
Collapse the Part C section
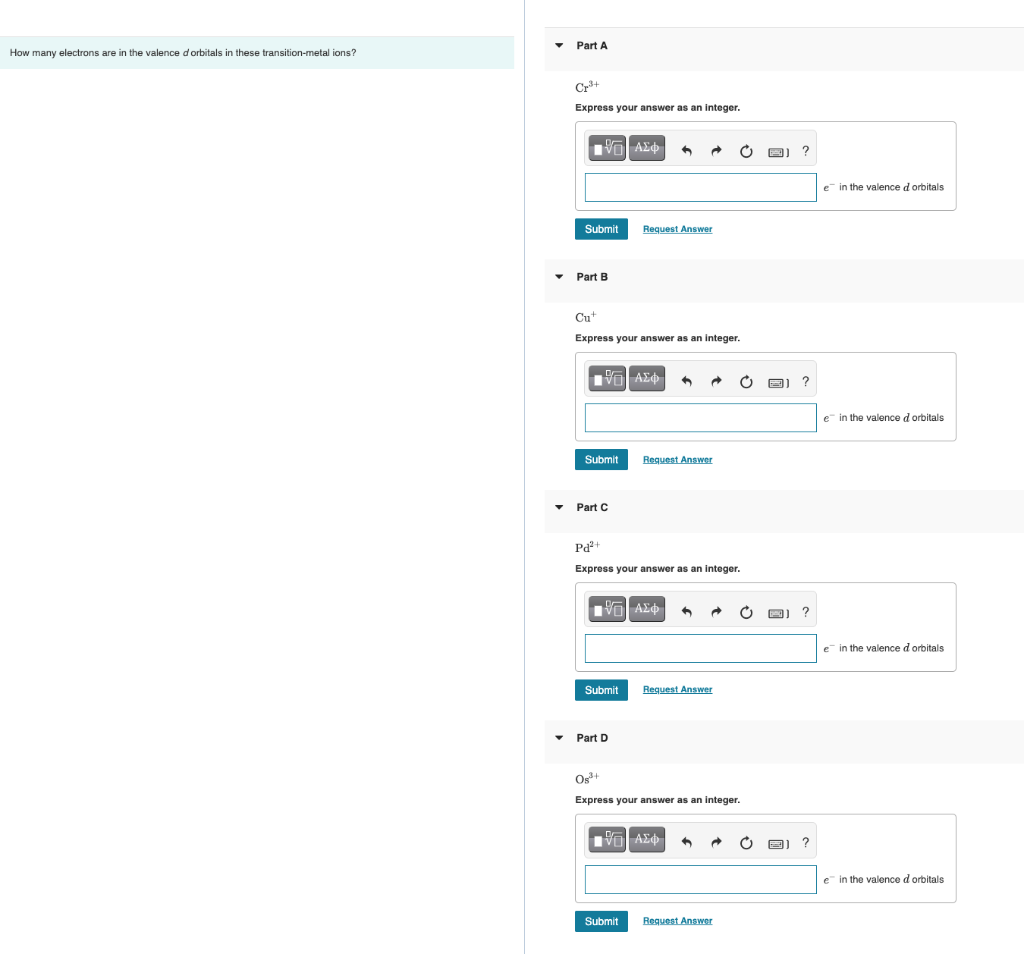[x=559, y=507]
